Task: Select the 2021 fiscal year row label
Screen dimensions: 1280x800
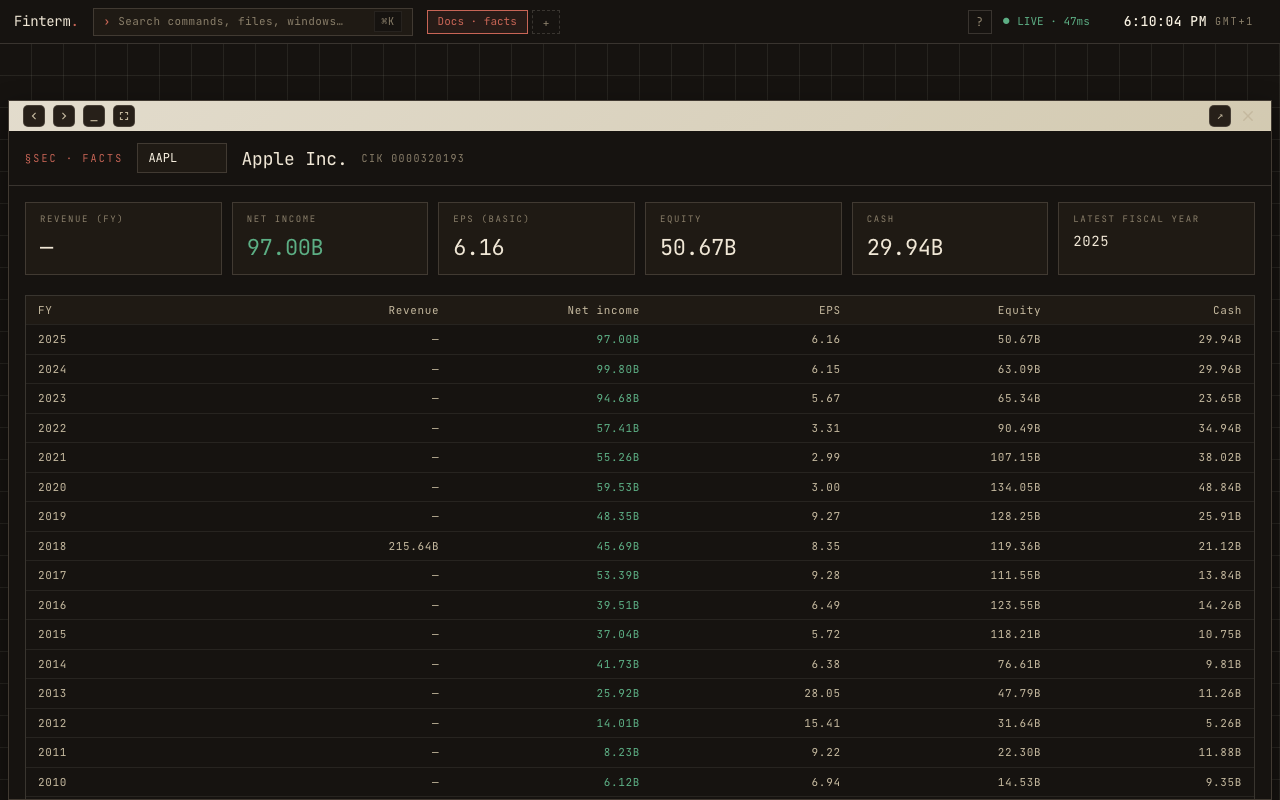Action: [x=52, y=458]
